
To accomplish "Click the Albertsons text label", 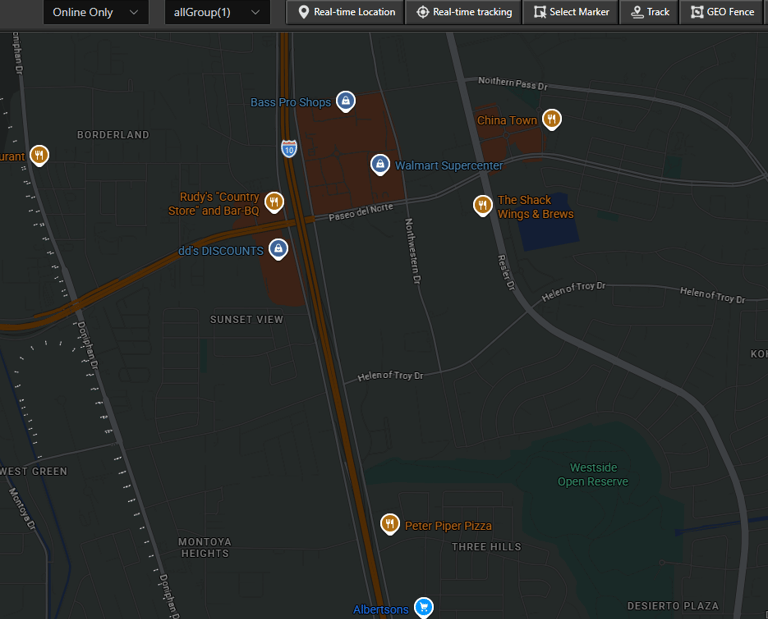I will (381, 610).
